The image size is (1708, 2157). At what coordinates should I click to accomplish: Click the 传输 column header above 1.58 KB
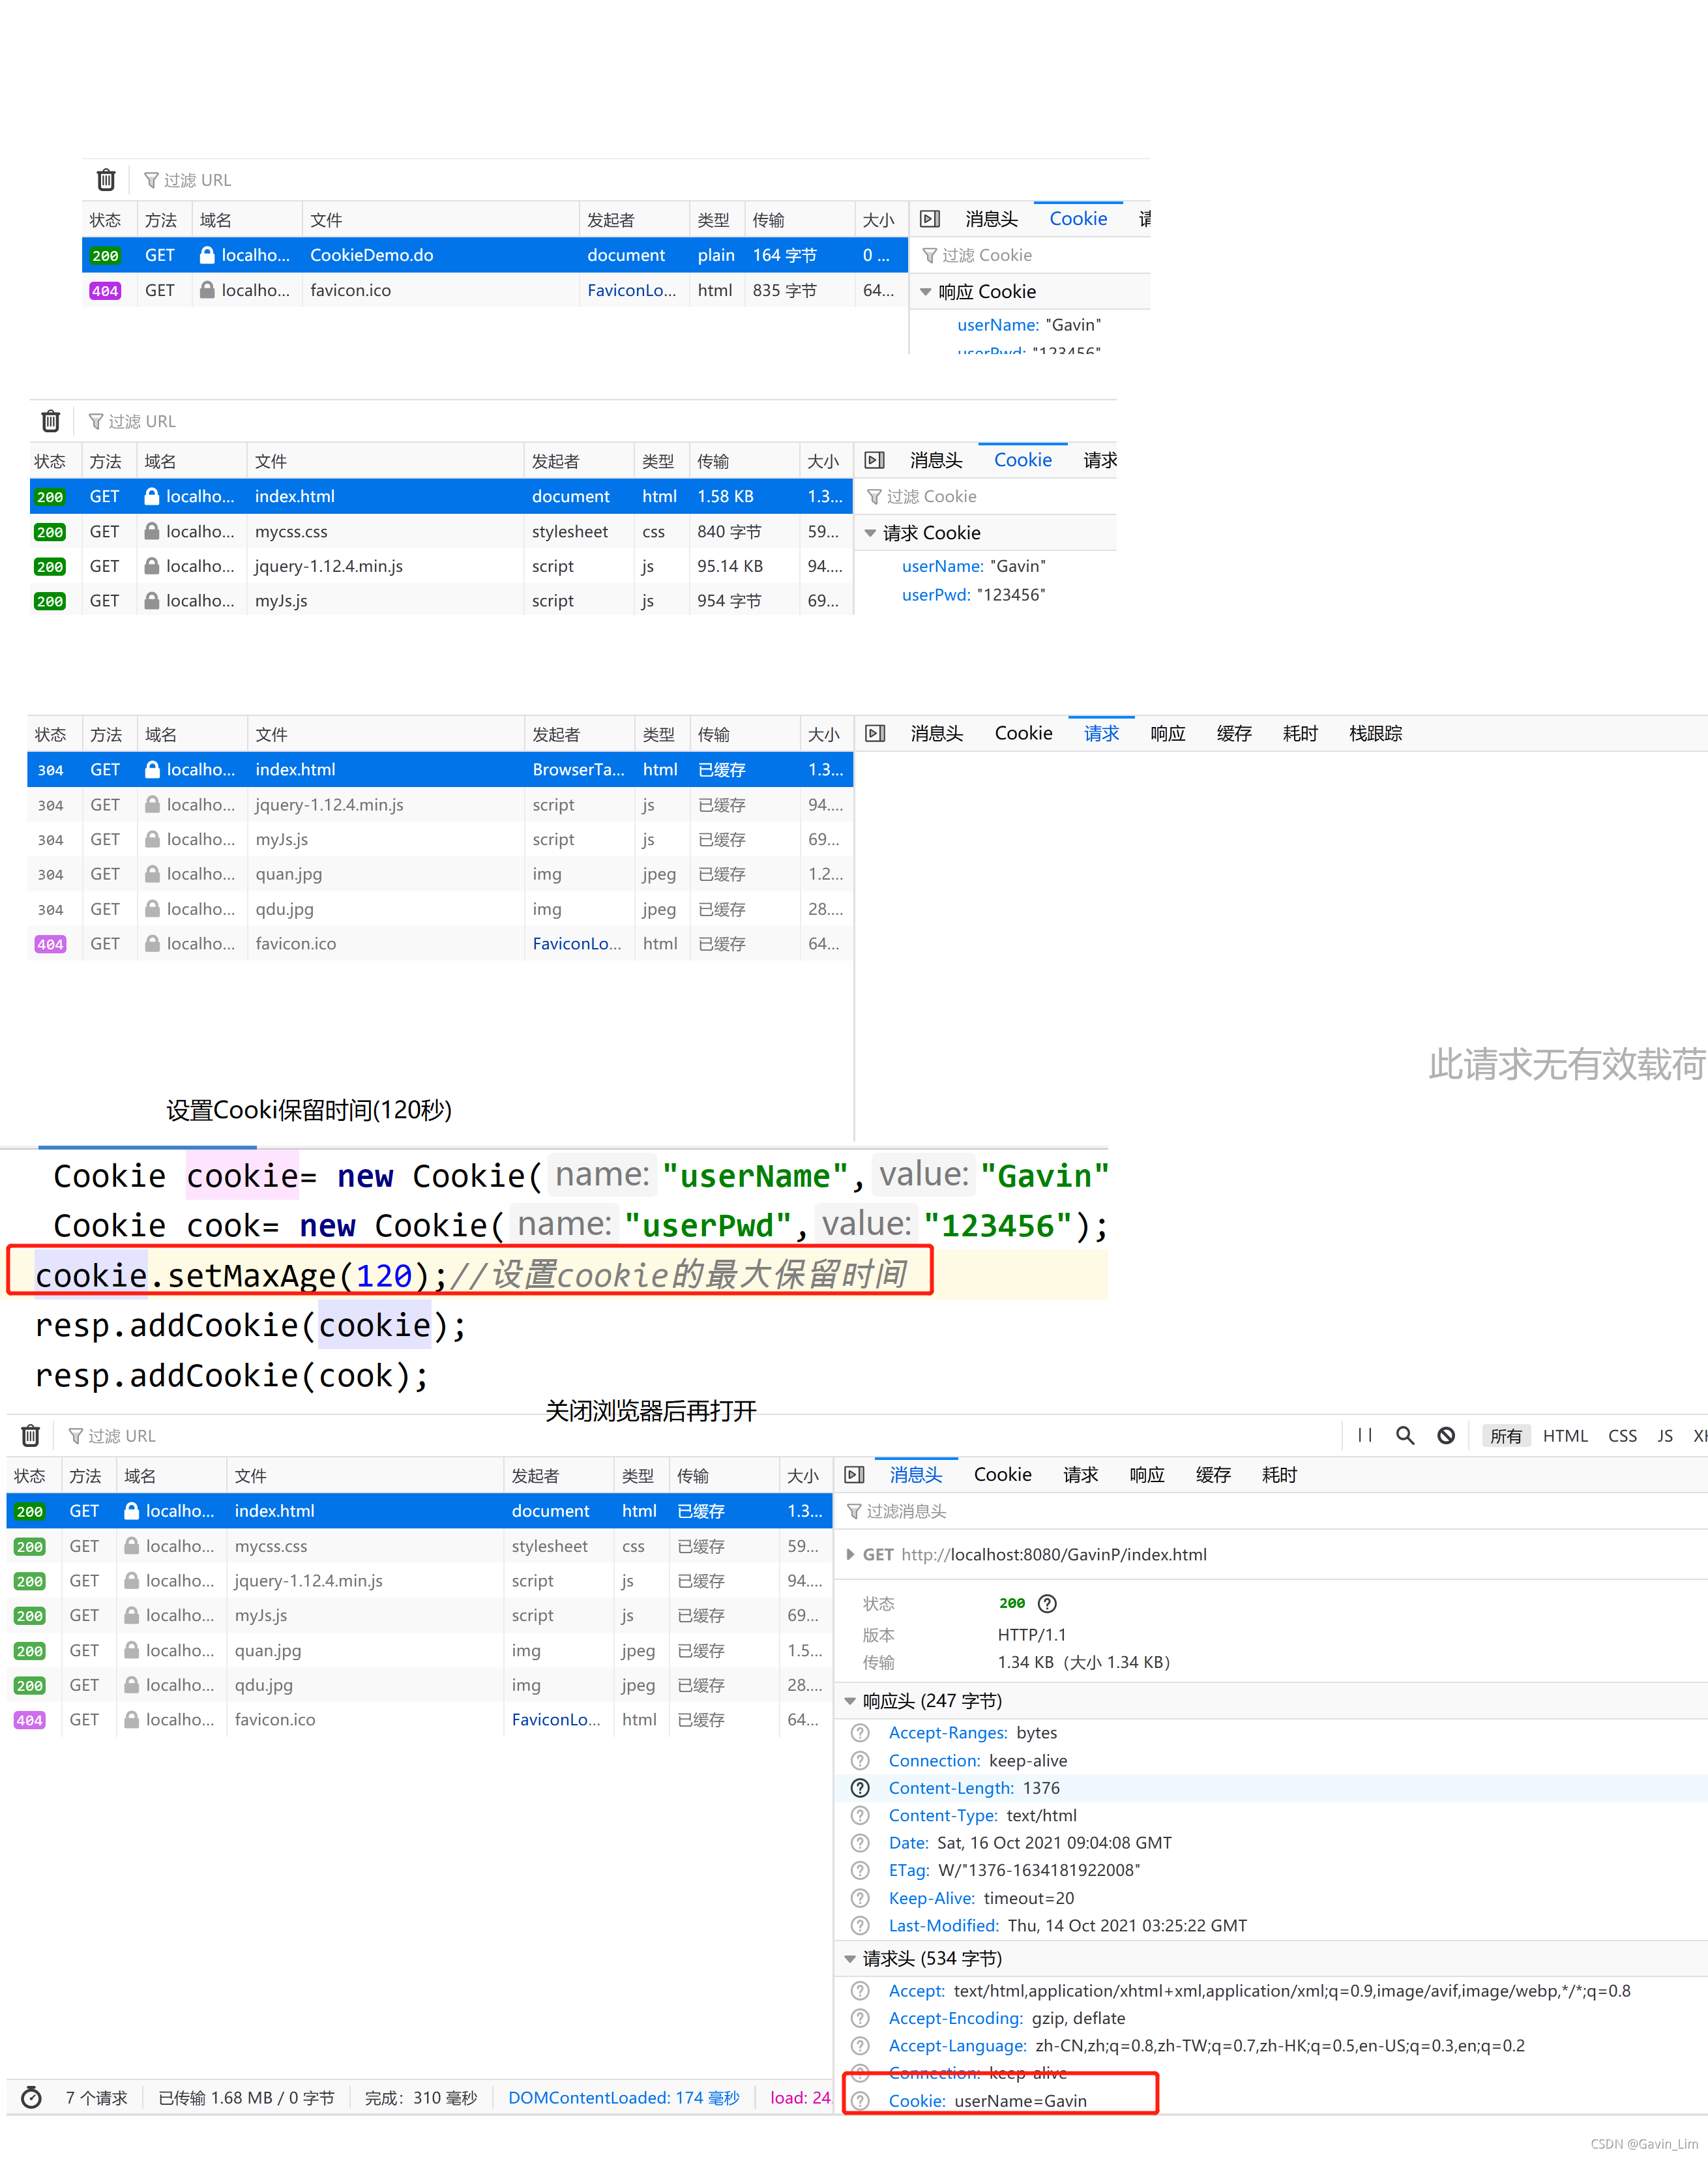click(x=743, y=461)
